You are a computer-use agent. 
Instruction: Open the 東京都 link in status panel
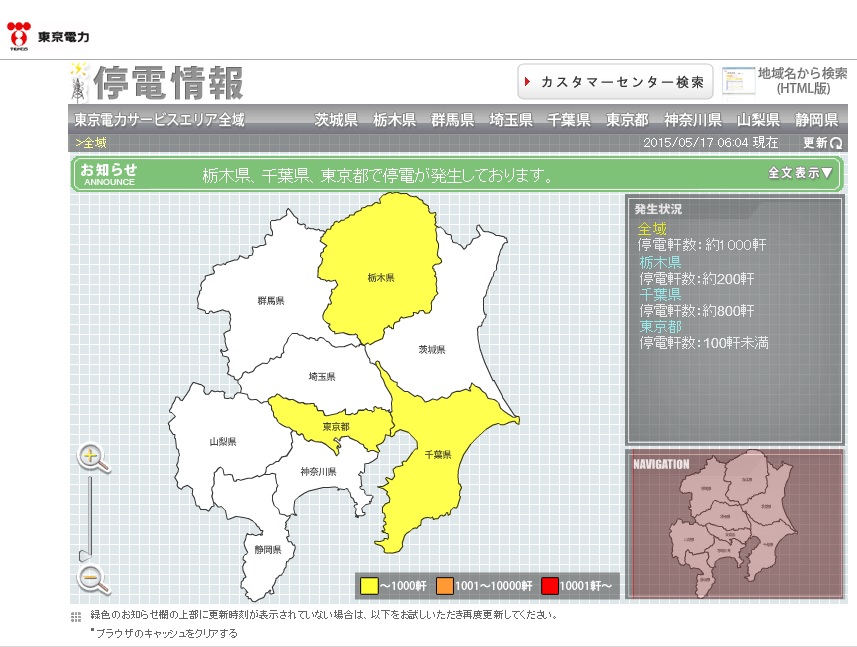(660, 327)
